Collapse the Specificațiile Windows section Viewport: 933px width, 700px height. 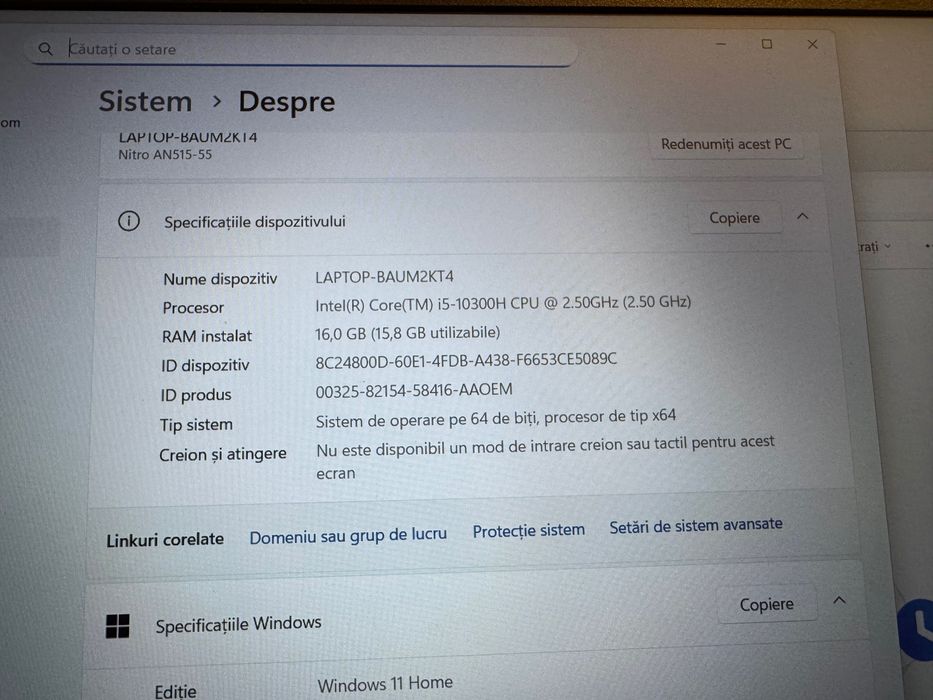tap(839, 600)
